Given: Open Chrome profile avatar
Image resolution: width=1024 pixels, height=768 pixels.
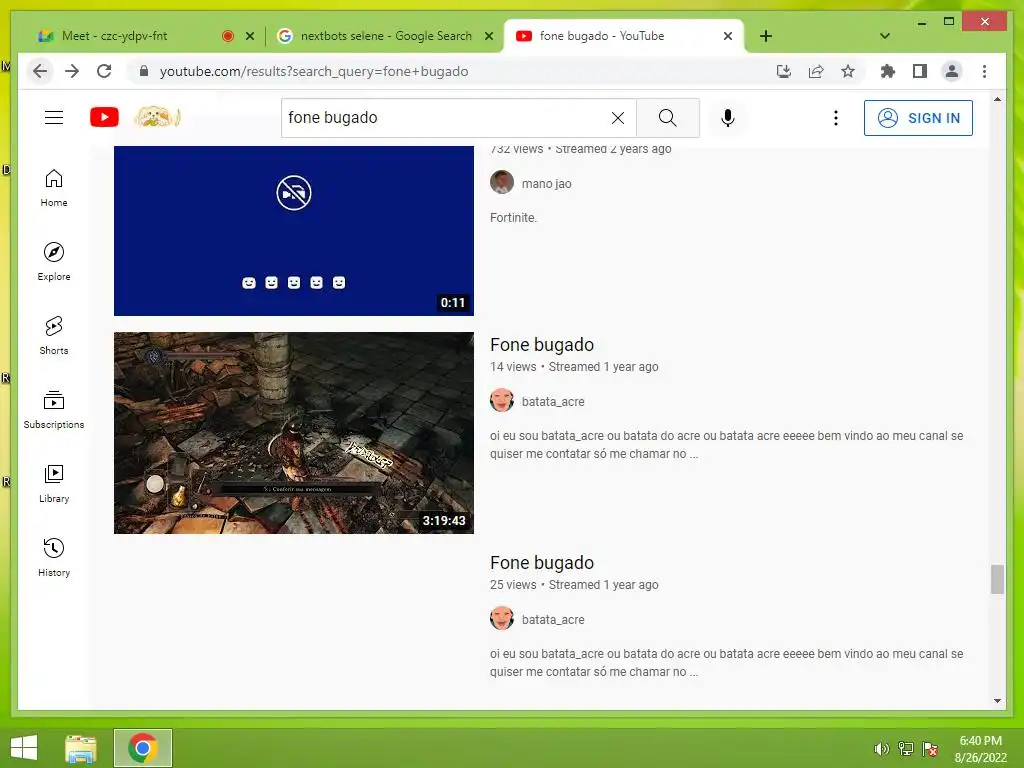Looking at the screenshot, I should tap(952, 71).
